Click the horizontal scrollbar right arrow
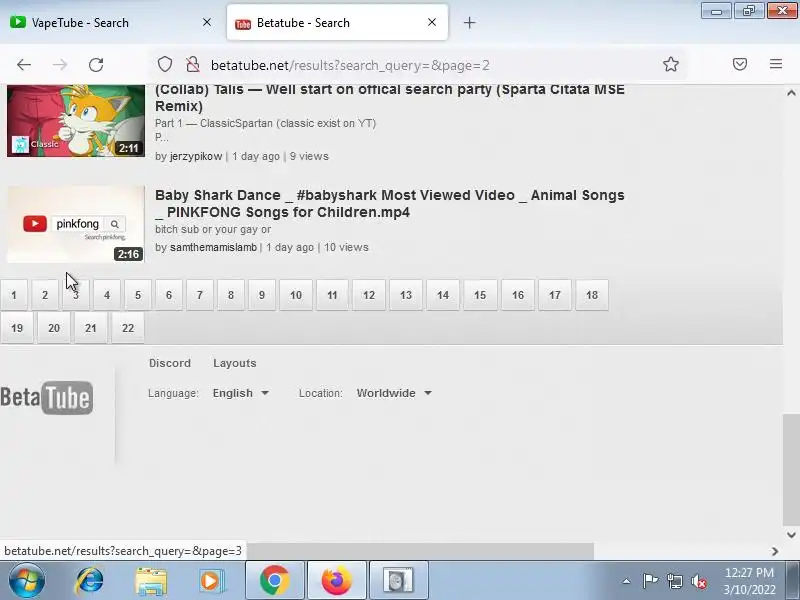The image size is (800, 600). (x=775, y=552)
